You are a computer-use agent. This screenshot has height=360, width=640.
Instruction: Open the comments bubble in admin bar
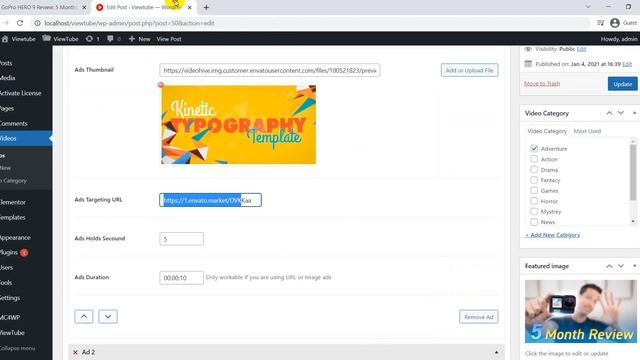[114, 39]
